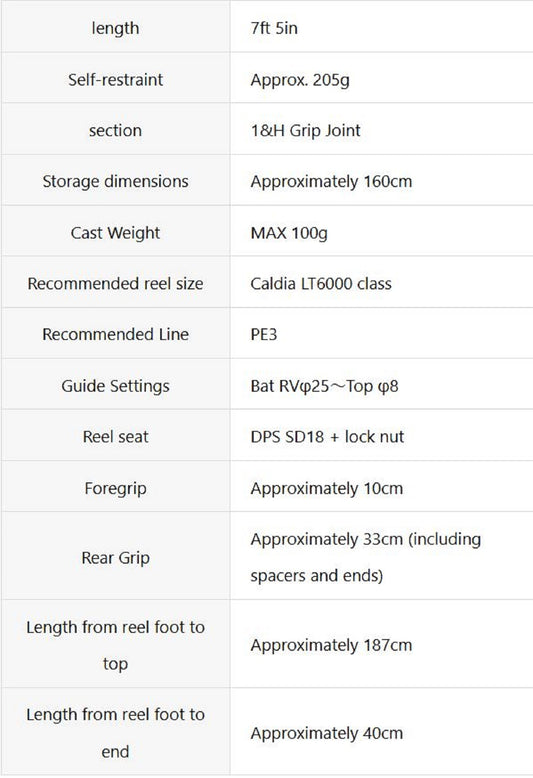Viewport: 533px width, 778px height.
Task: Select the 'Approx. 205g' value cell
Action: (382, 79)
